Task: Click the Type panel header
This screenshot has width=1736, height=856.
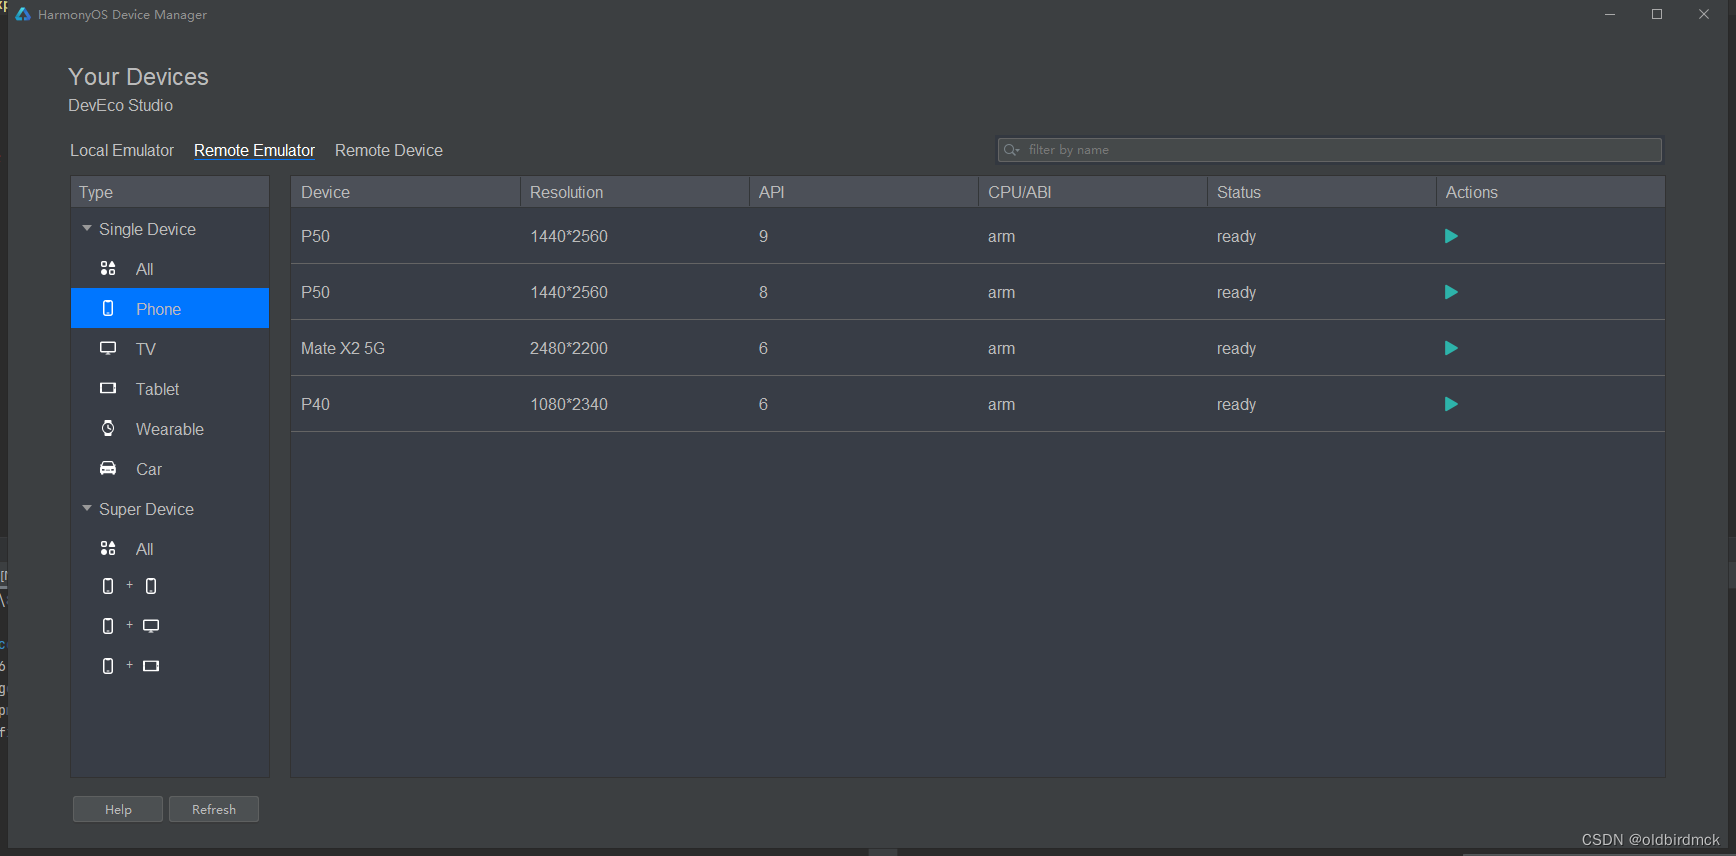Action: point(170,192)
